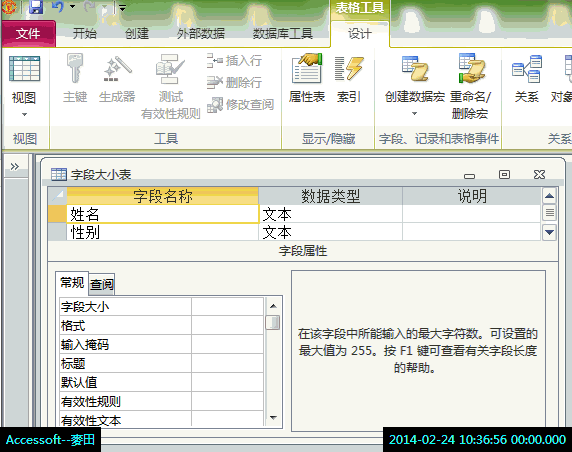
Task: Click the 标题 property value field
Action: 227,363
